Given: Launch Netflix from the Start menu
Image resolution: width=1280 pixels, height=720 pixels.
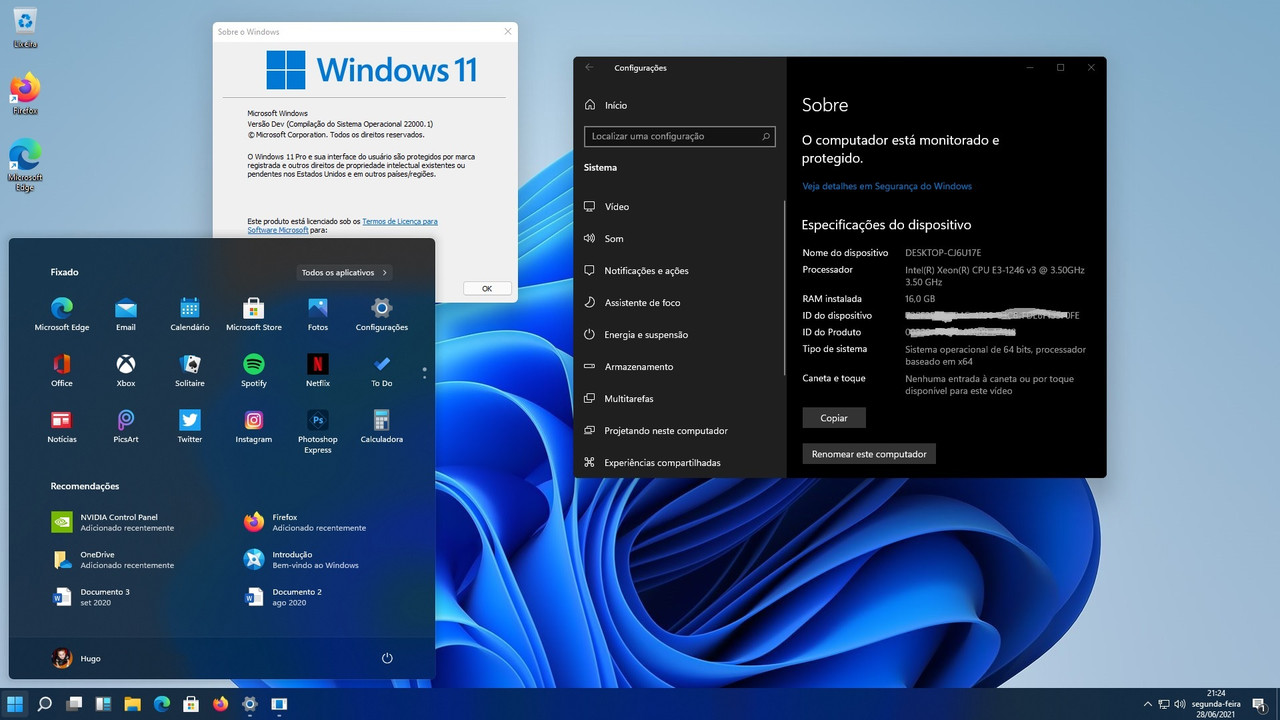Looking at the screenshot, I should tap(318, 370).
